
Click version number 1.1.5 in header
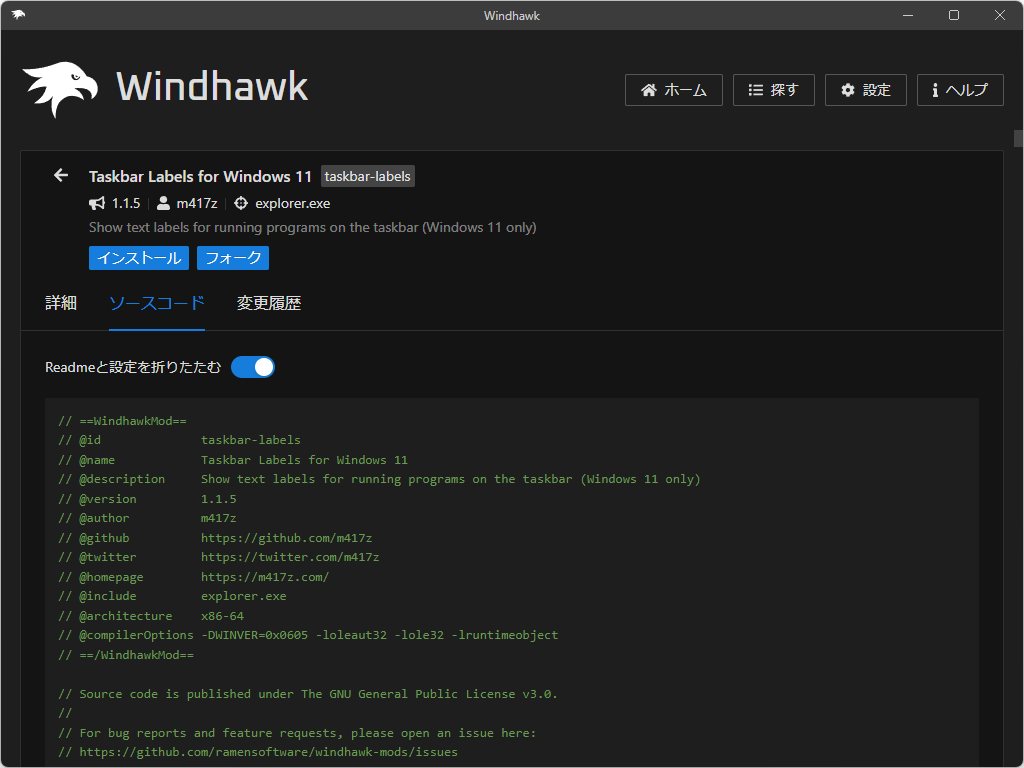tap(126, 204)
